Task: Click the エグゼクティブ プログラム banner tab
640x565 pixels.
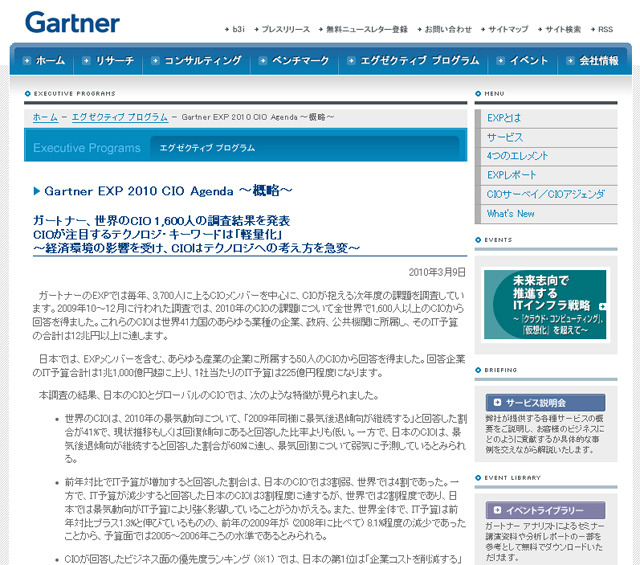Action: click(x=207, y=148)
